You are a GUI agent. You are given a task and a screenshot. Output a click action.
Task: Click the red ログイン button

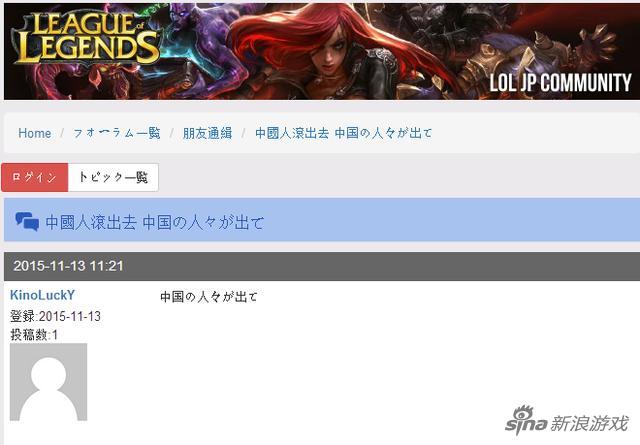tap(35, 177)
